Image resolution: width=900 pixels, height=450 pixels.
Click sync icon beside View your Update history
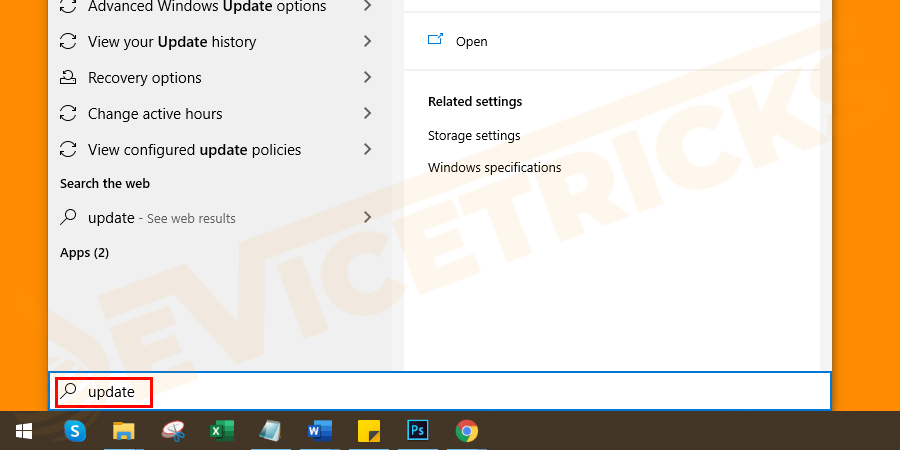(x=68, y=41)
